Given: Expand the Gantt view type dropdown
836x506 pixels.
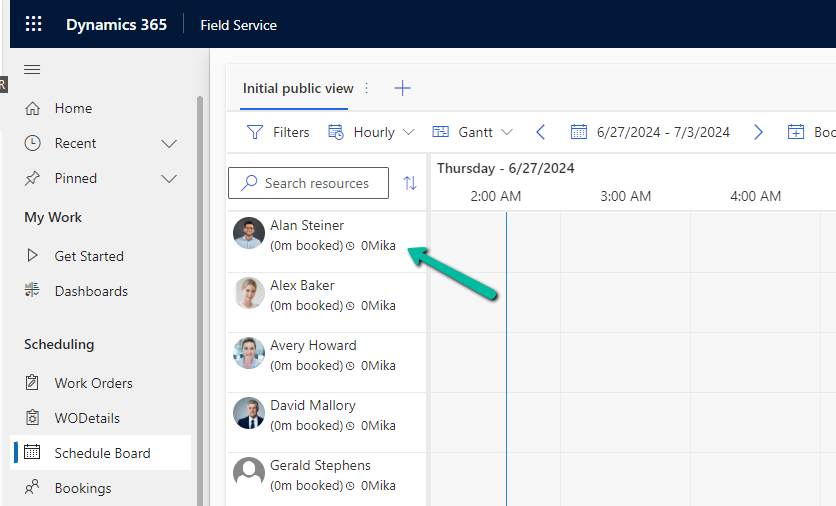Looking at the screenshot, I should (x=473, y=132).
